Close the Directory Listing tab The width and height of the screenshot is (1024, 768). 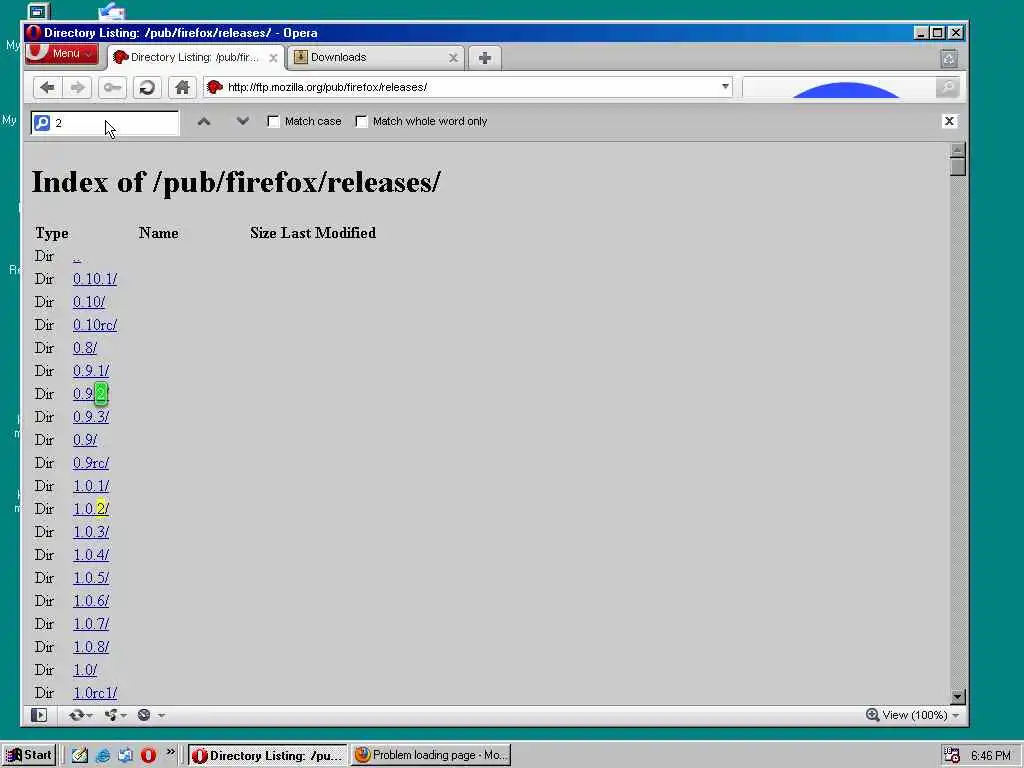pos(273,58)
